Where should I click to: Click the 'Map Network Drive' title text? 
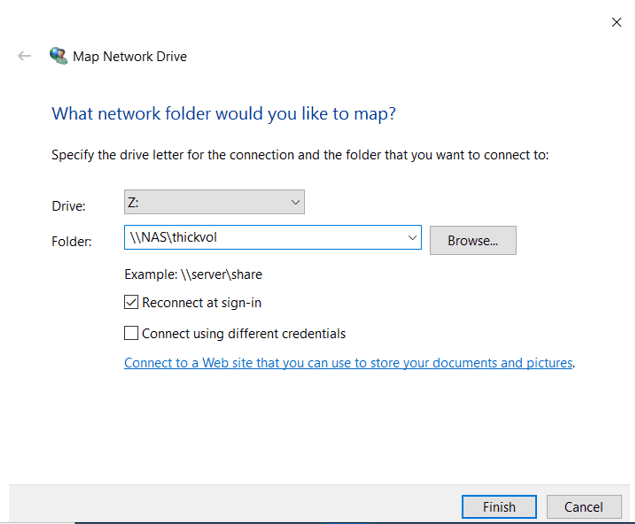tap(130, 57)
